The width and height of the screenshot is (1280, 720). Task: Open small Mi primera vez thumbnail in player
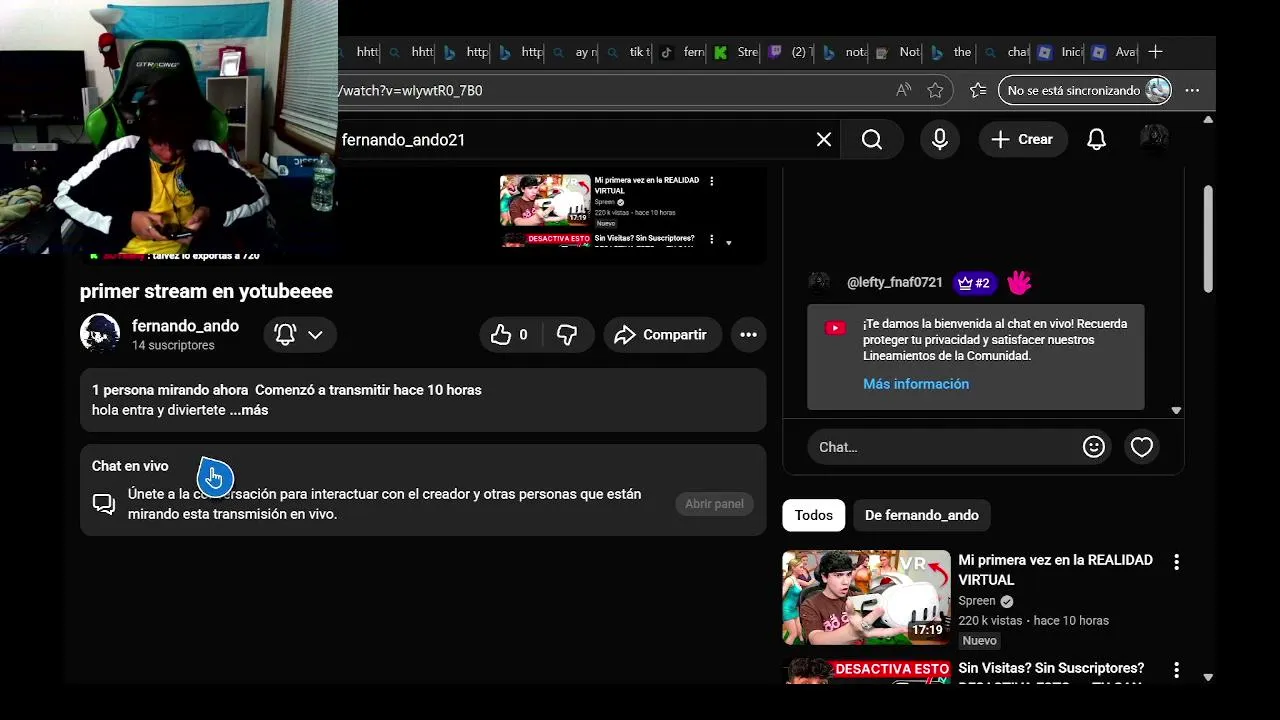tap(545, 200)
